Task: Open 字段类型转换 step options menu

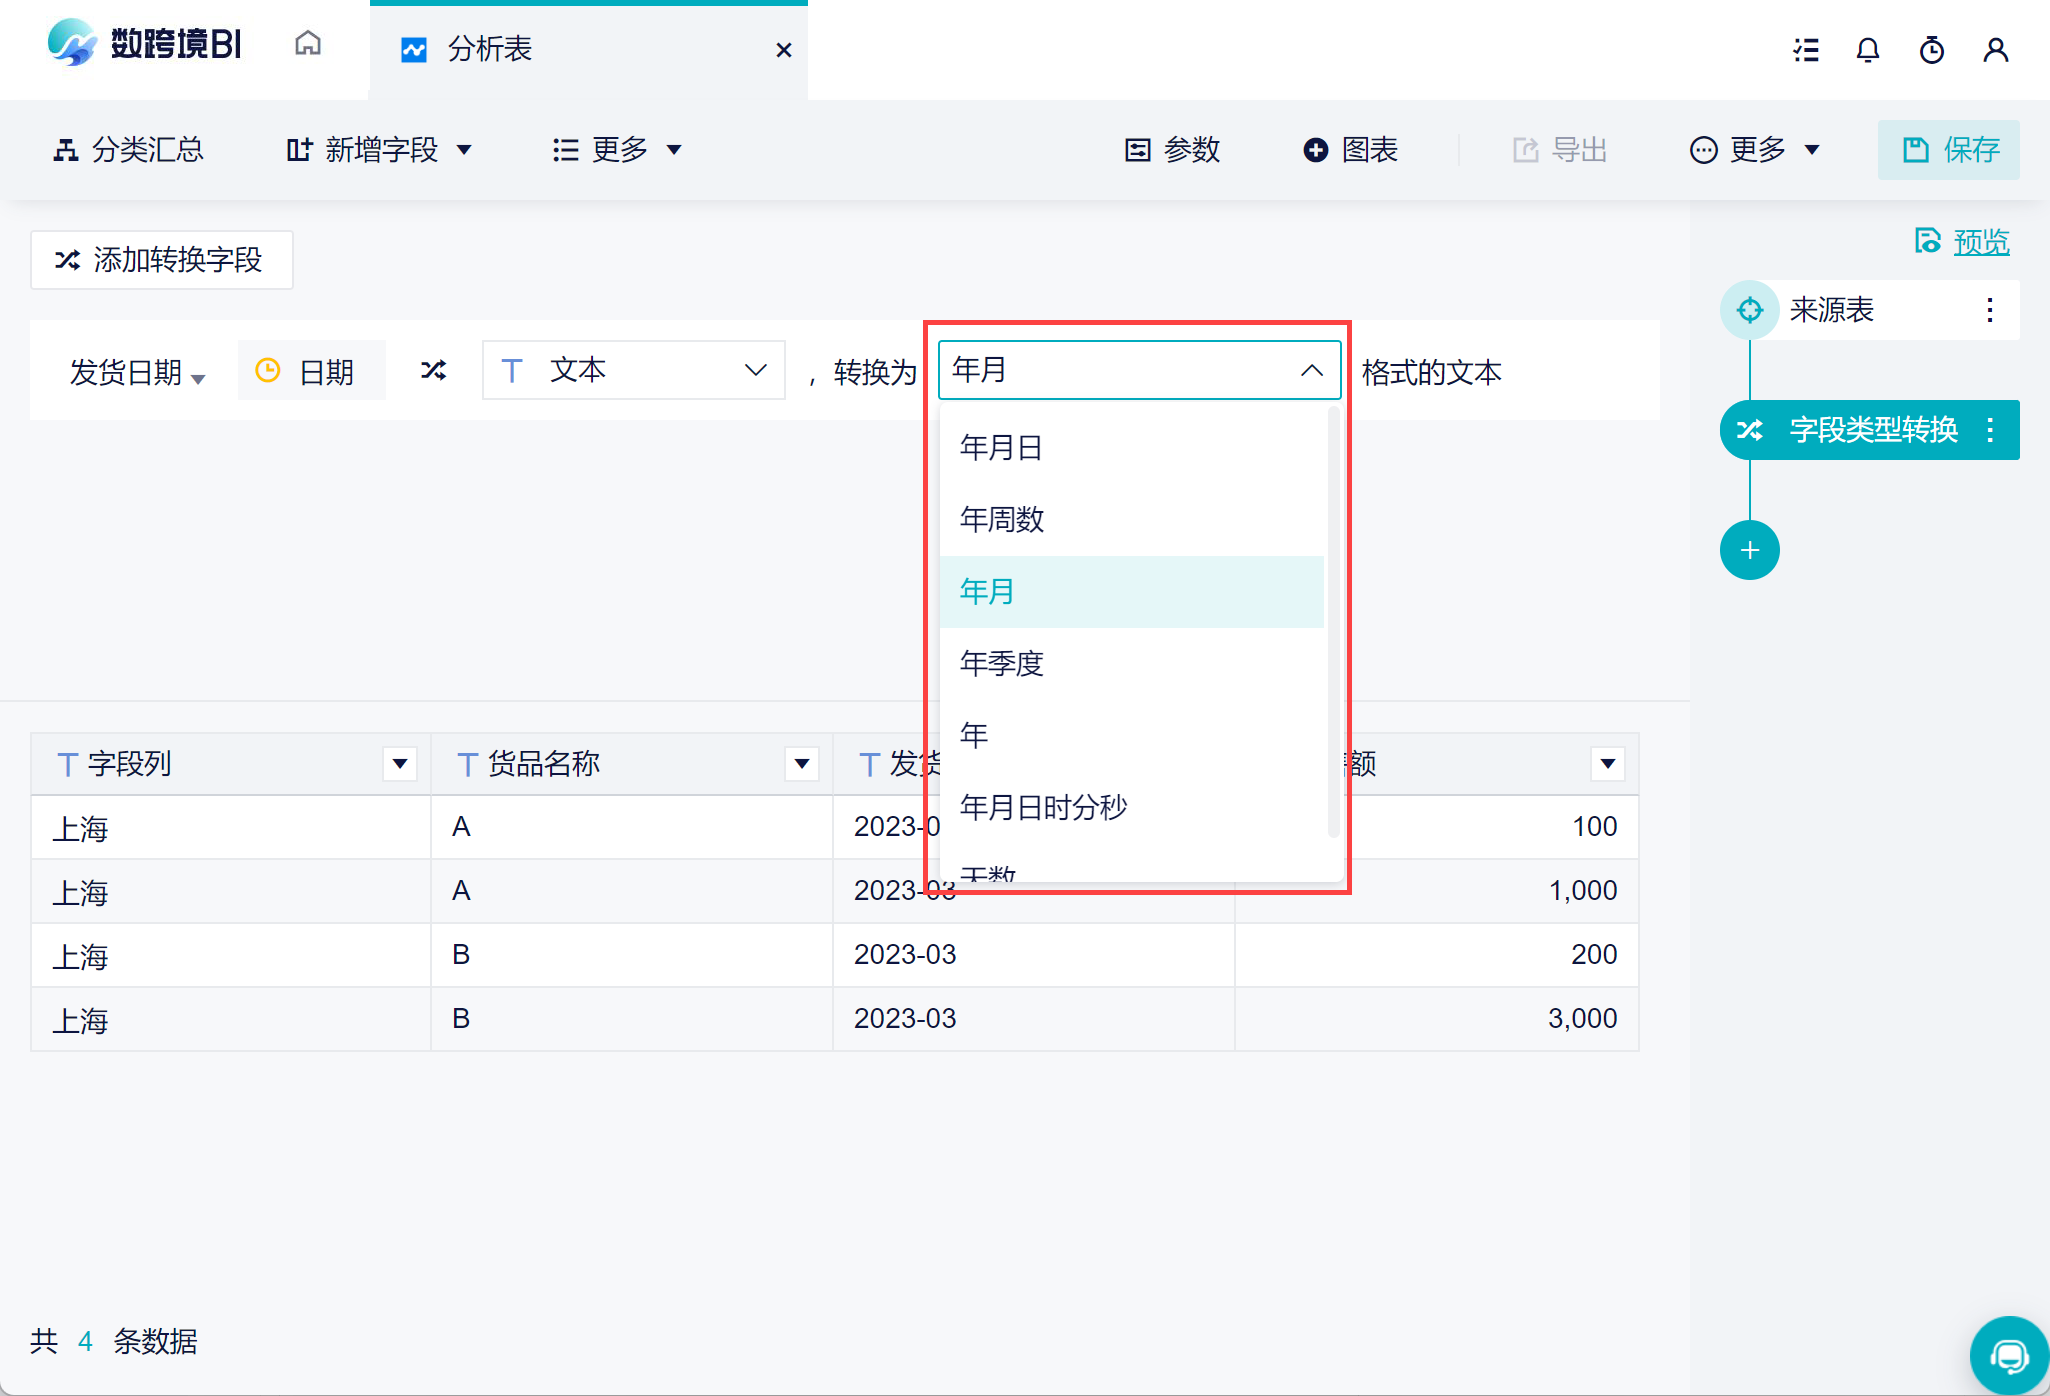Action: (1990, 430)
